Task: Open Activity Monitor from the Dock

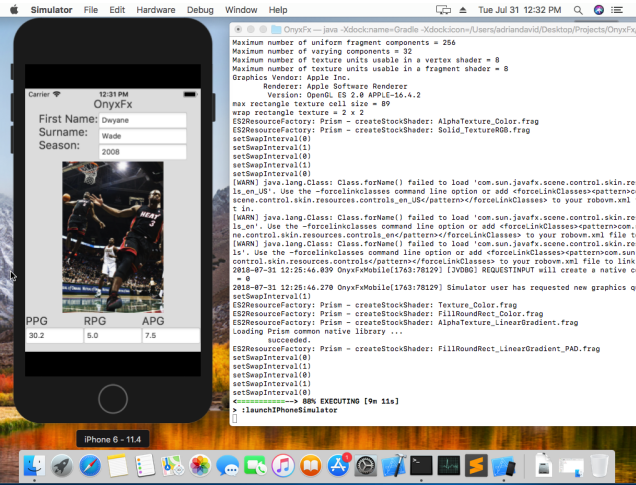Action: pos(449,466)
